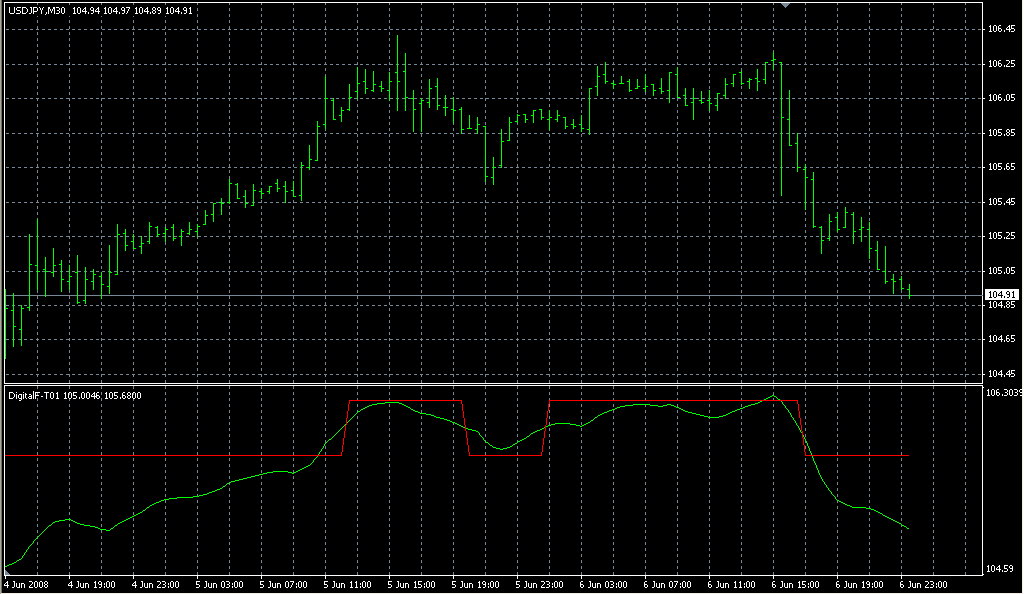Click the 6 Jun 07:00 time label
1024x594 pixels.
tap(667, 585)
